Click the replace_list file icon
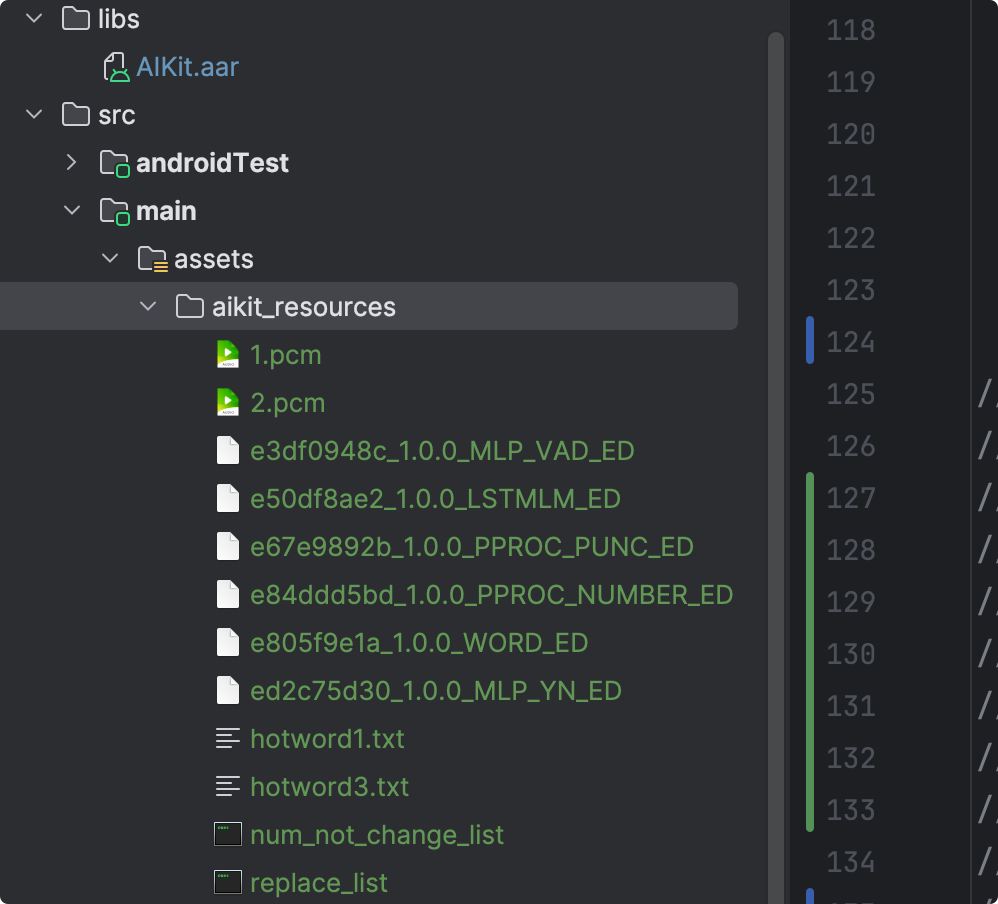The width and height of the screenshot is (998, 904). pyautogui.click(x=227, y=882)
